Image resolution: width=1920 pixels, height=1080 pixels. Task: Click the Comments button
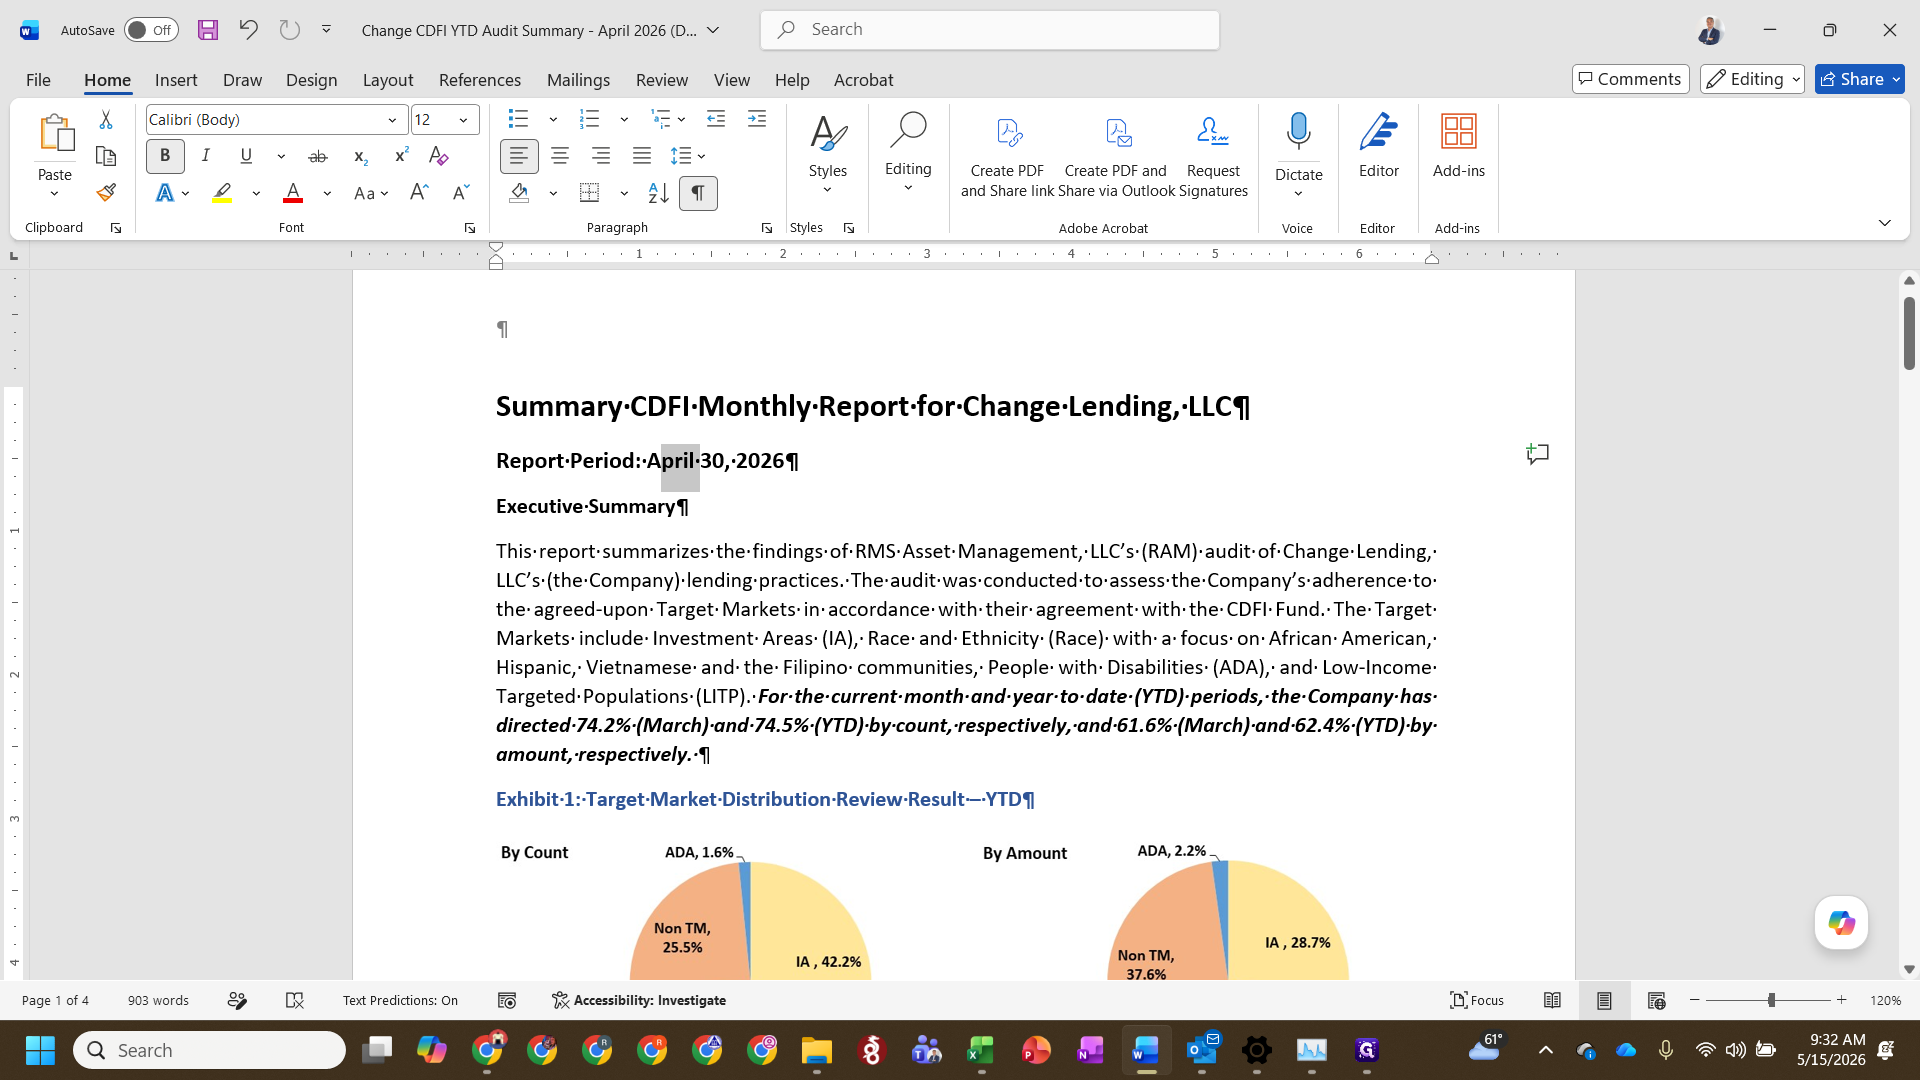tap(1631, 79)
